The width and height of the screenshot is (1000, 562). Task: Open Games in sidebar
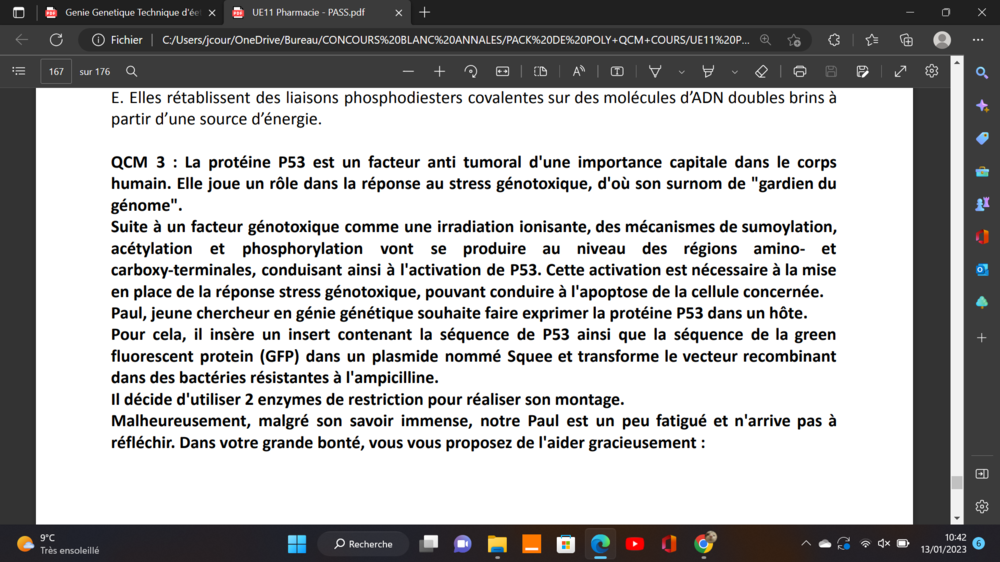pos(982,204)
